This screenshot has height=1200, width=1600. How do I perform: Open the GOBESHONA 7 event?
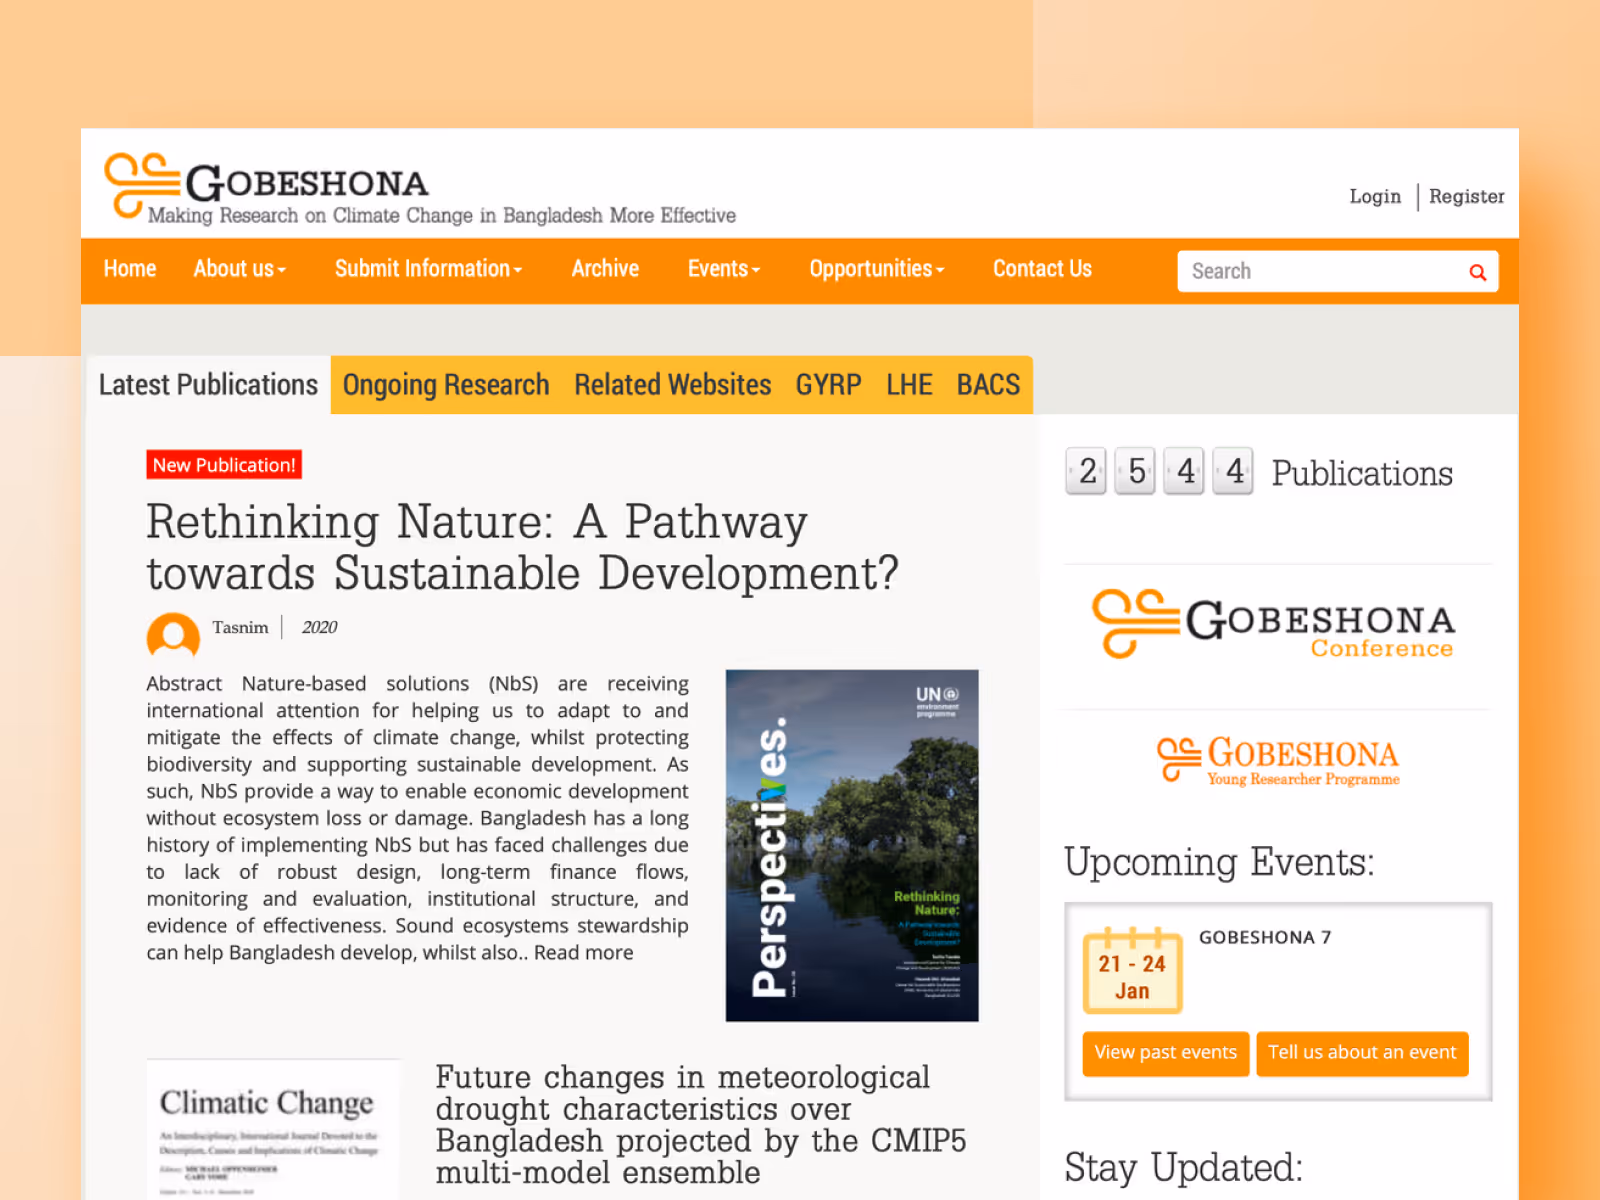(x=1265, y=937)
